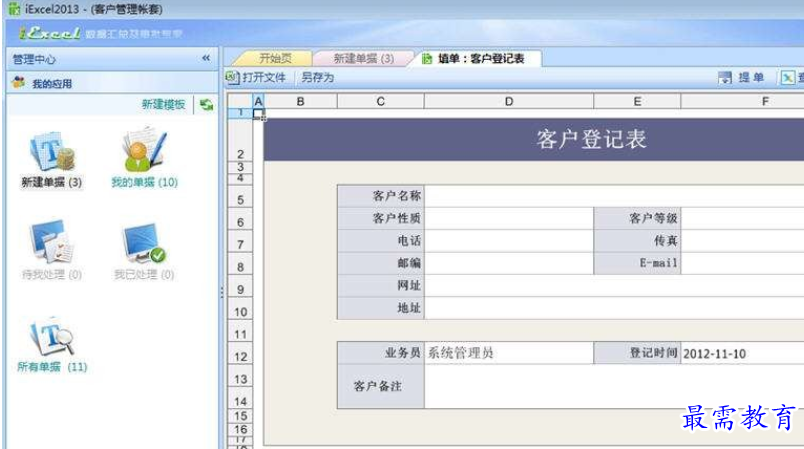This screenshot has height=449, width=804.
Task: Click the 客户等级 input cell
Action: 742,218
